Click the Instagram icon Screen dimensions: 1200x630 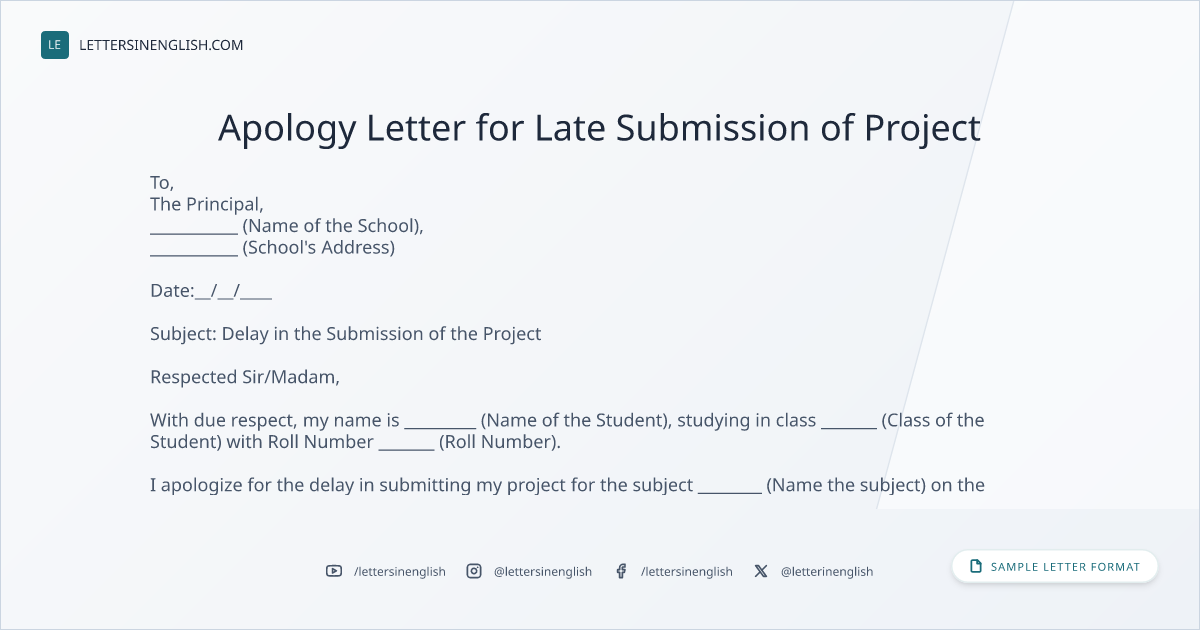pyautogui.click(x=474, y=571)
